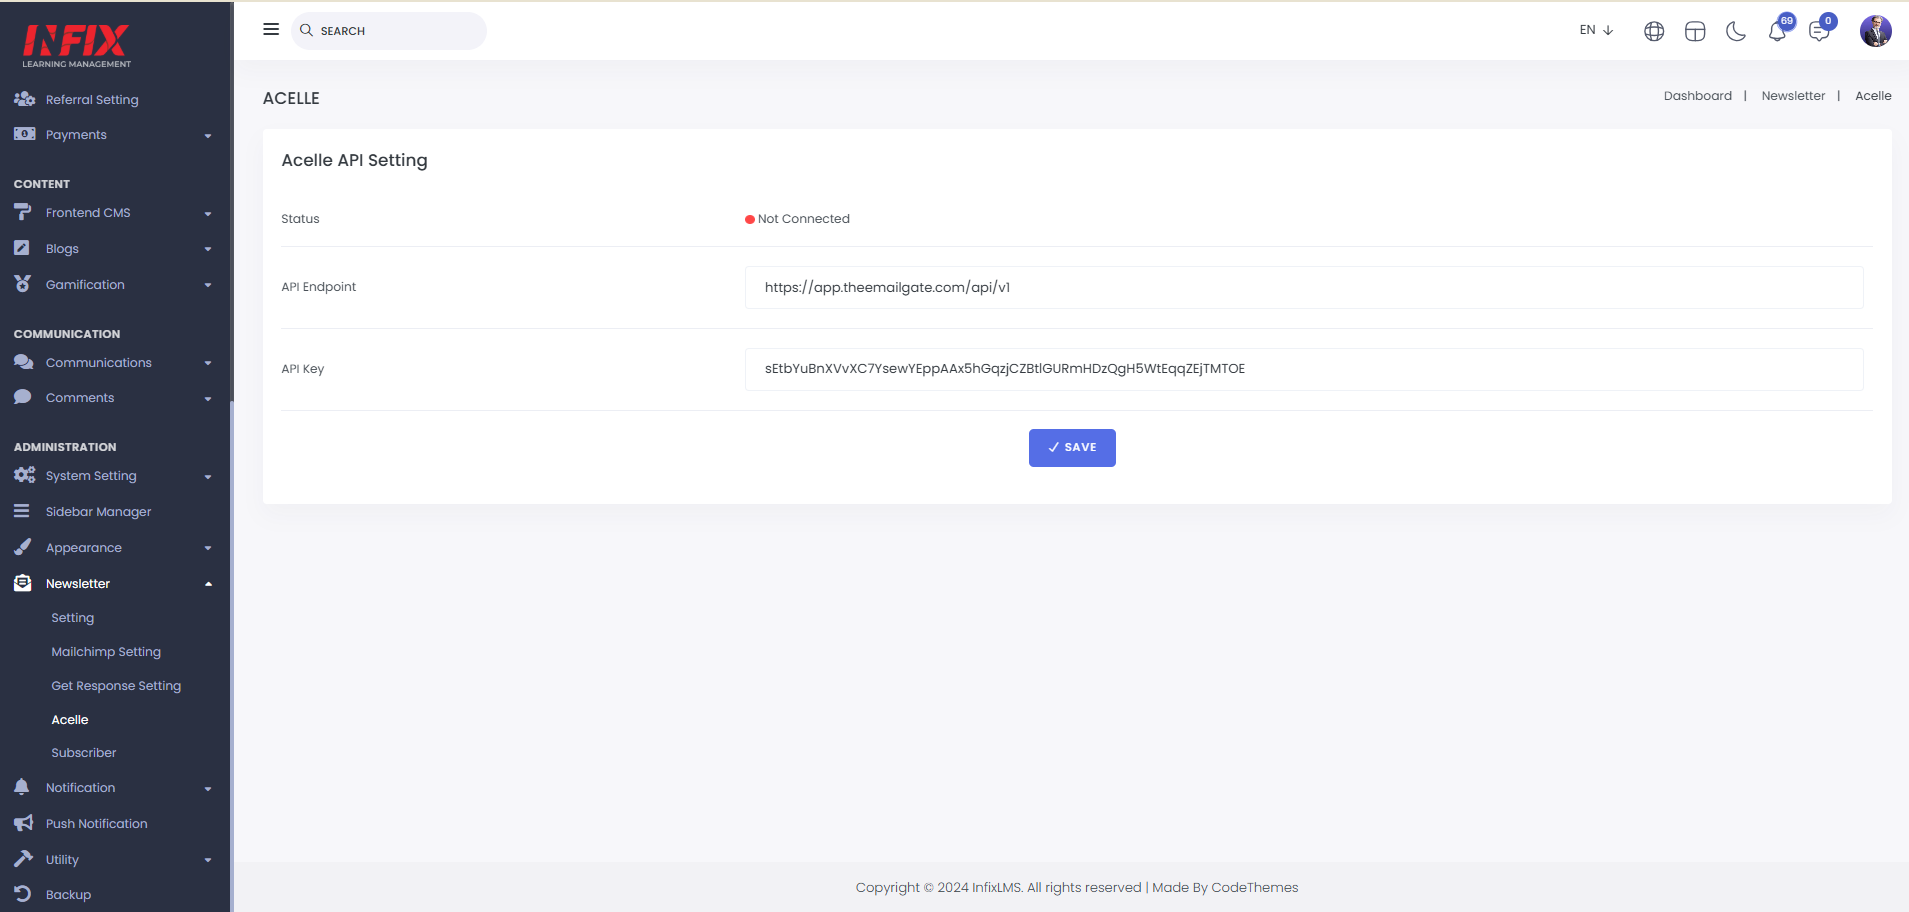Collapse the Newsletter submenu arrow
The image size is (1909, 912).
pyautogui.click(x=208, y=584)
